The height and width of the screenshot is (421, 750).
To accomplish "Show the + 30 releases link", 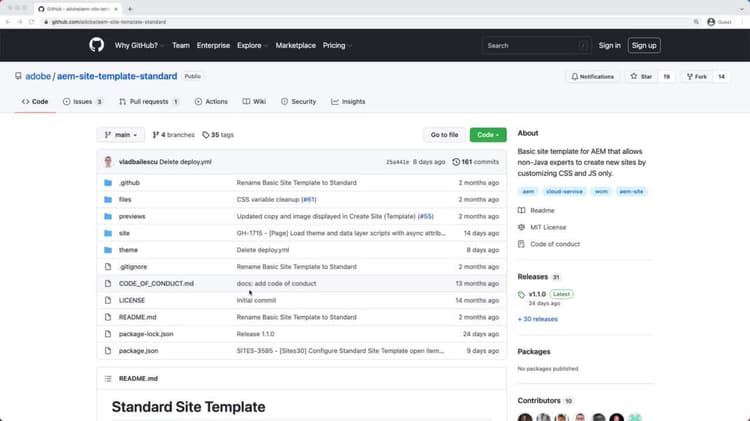I will coord(538,319).
